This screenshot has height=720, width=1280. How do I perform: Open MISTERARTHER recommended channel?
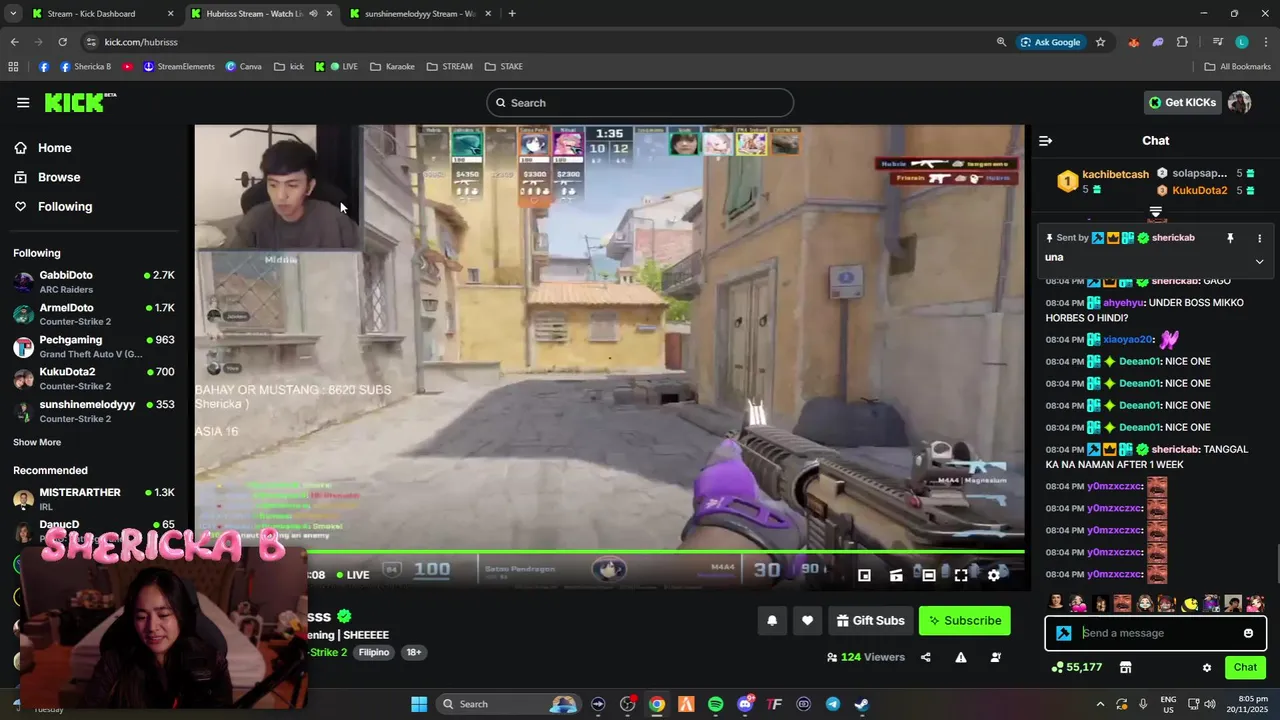click(94, 499)
